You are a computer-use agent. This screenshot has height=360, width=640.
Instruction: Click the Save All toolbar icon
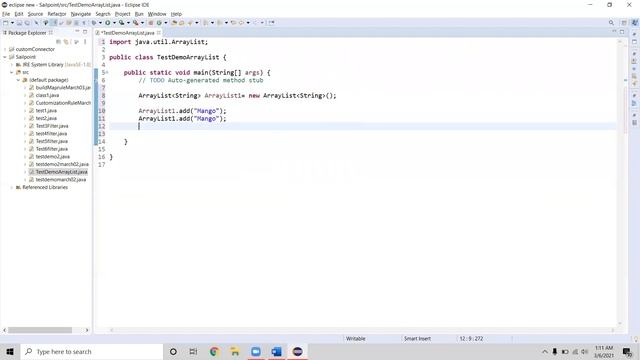click(27, 23)
